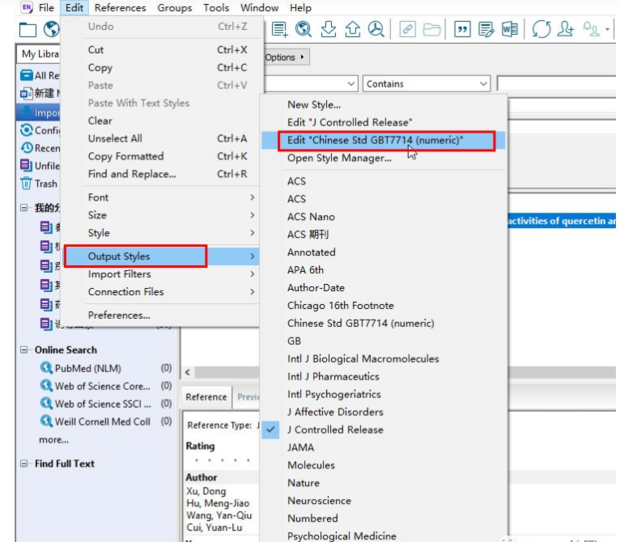Screen dimensions: 620x542
Task: Open Online Search globe-with-magnifier icon
Action: coord(303,29)
